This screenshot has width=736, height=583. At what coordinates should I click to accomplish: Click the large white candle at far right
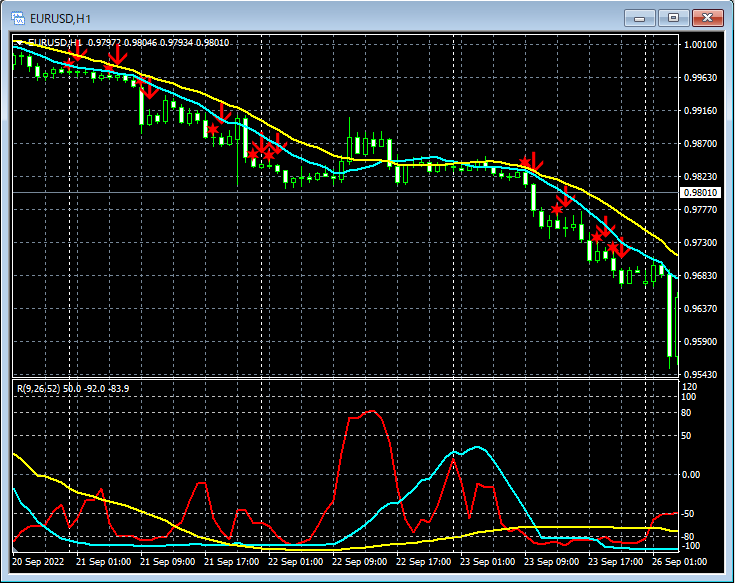click(670, 315)
